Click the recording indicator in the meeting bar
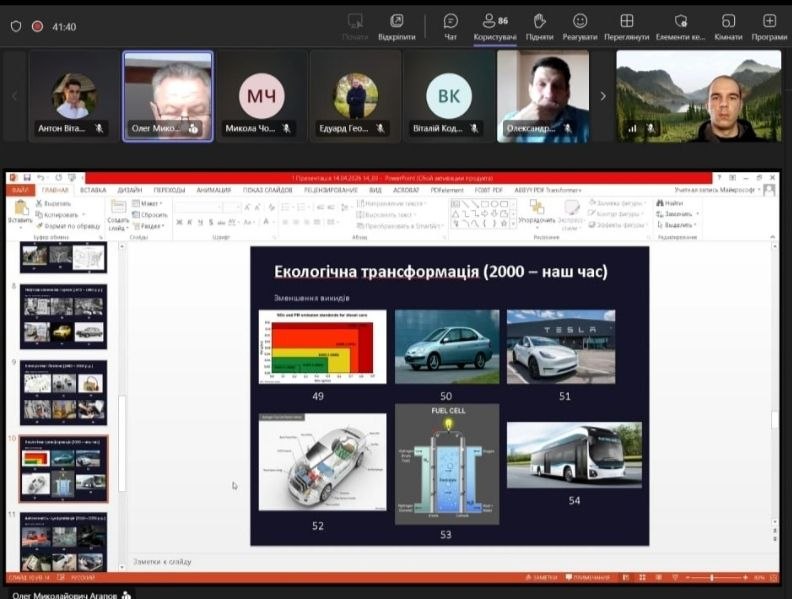Image resolution: width=792 pixels, height=599 pixels. pyautogui.click(x=38, y=27)
